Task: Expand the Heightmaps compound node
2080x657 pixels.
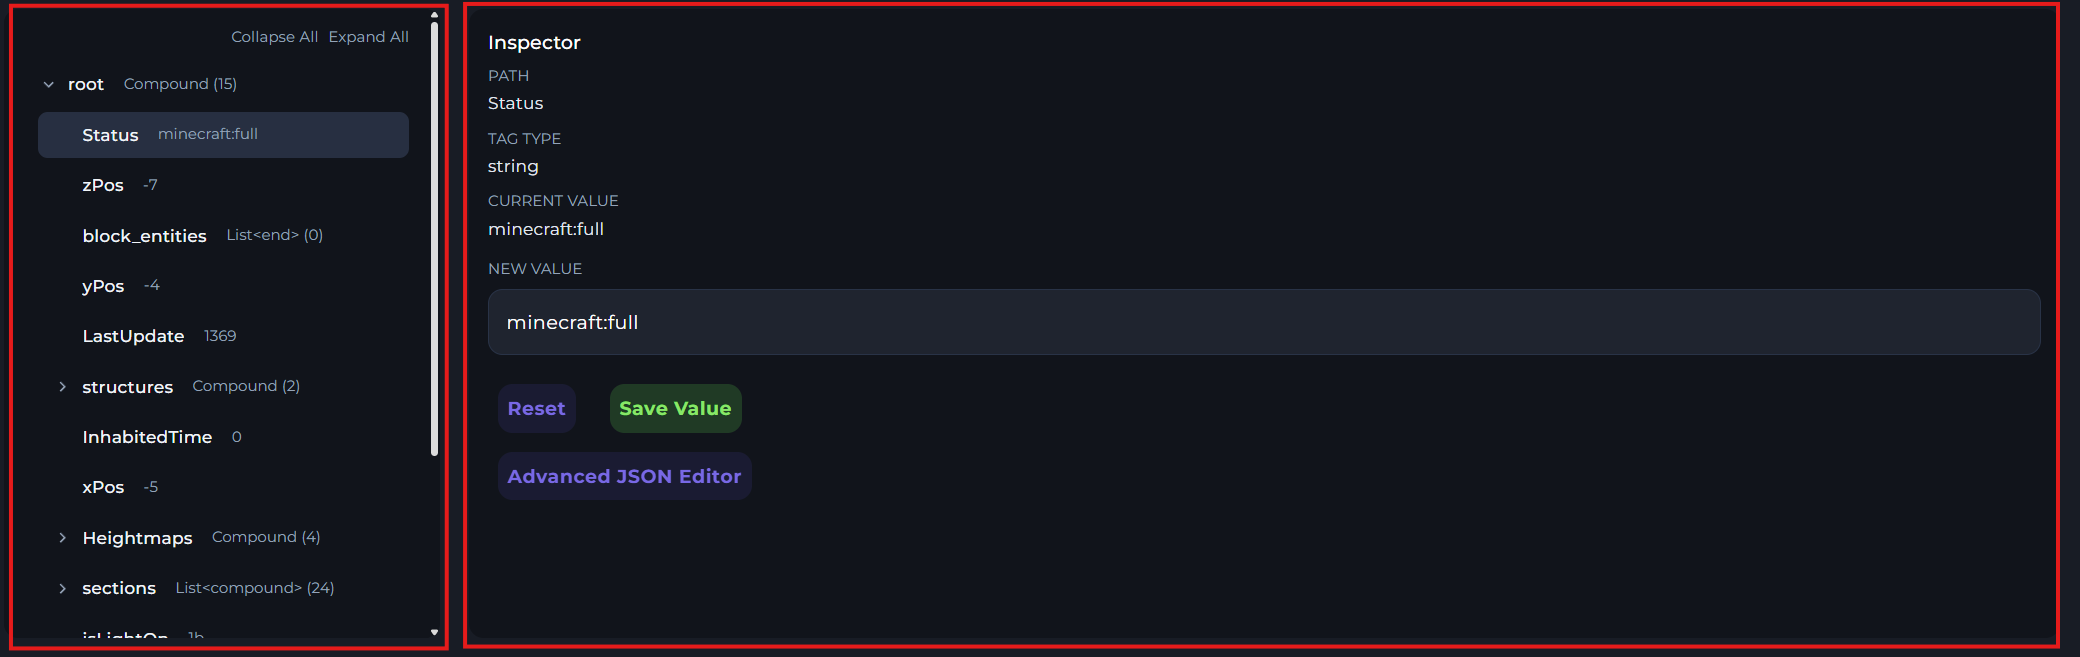Action: point(62,538)
